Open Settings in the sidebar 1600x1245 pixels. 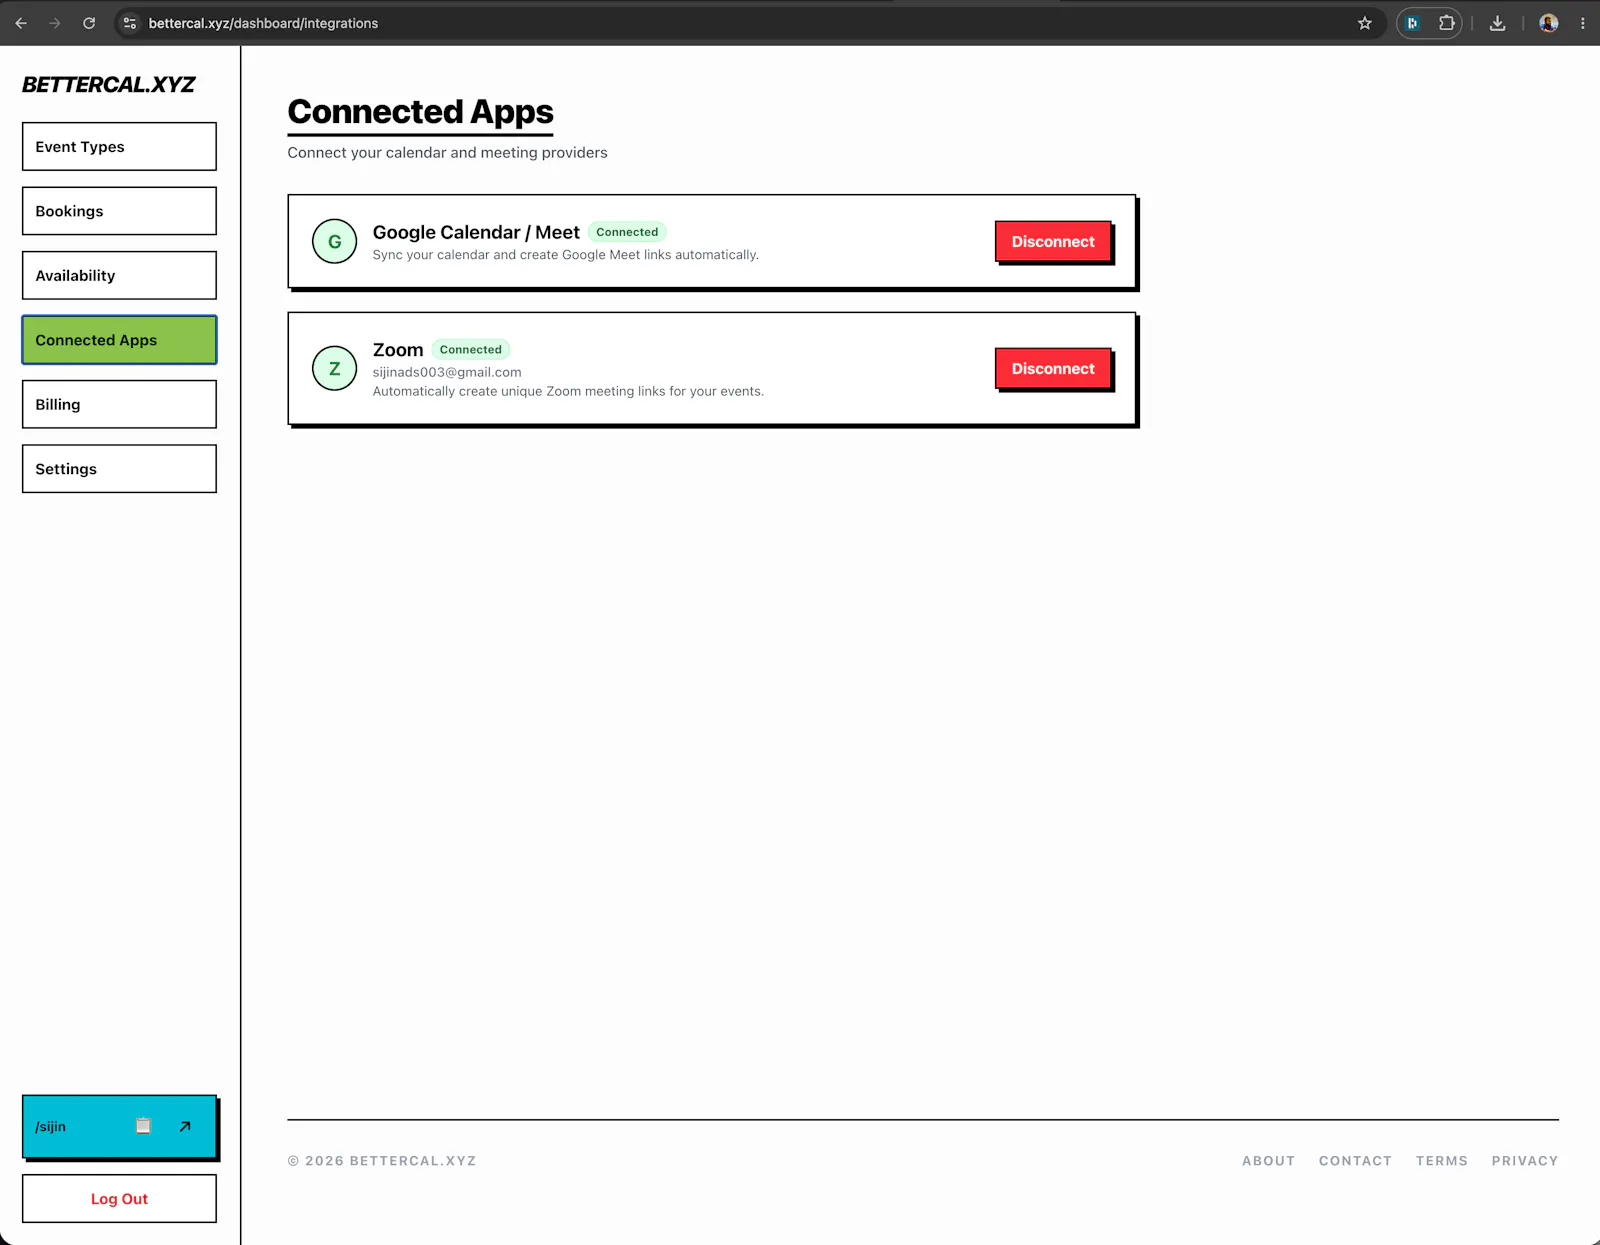point(119,469)
